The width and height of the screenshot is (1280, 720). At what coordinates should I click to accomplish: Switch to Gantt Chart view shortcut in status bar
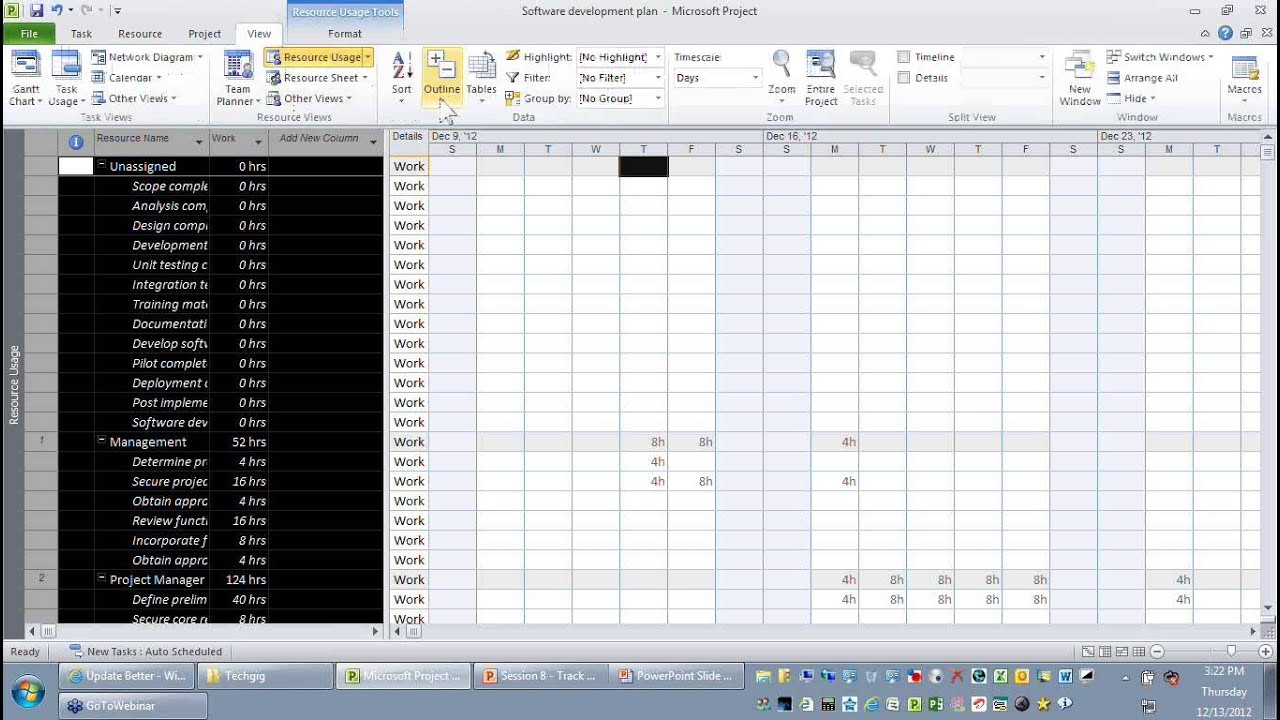[1088, 652]
